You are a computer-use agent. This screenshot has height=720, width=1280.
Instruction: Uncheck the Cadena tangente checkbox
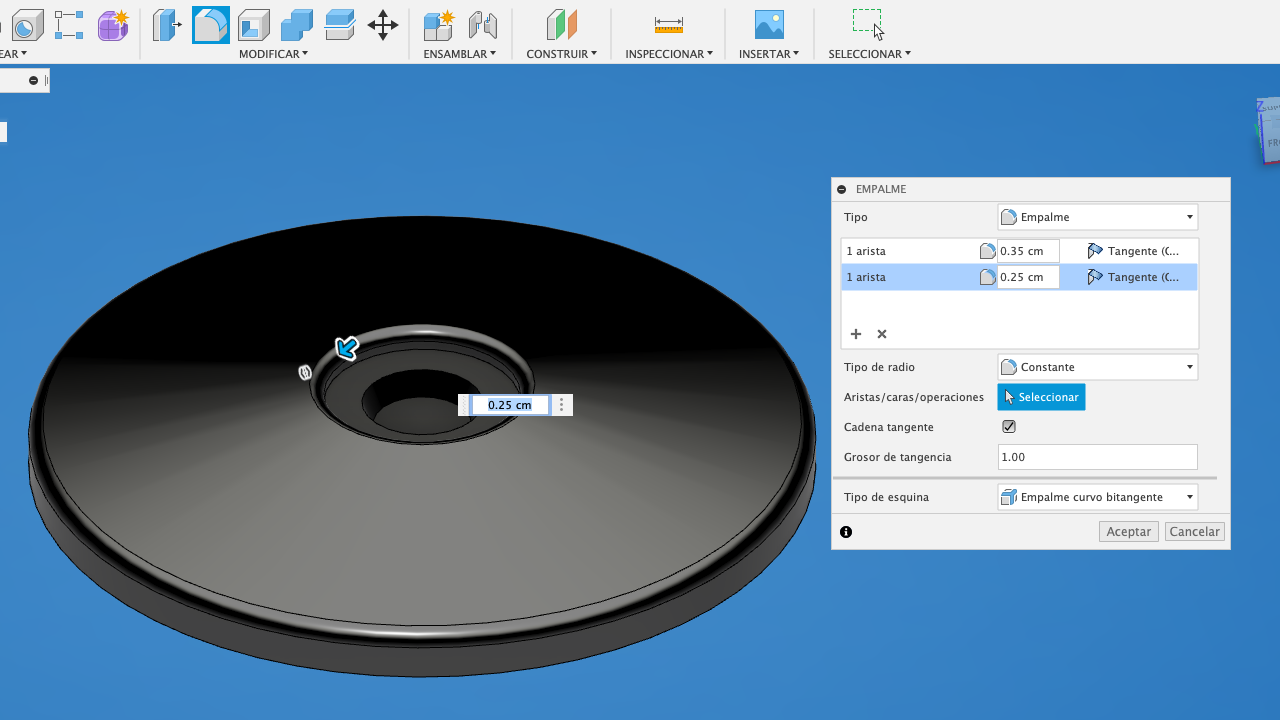[x=1009, y=427]
